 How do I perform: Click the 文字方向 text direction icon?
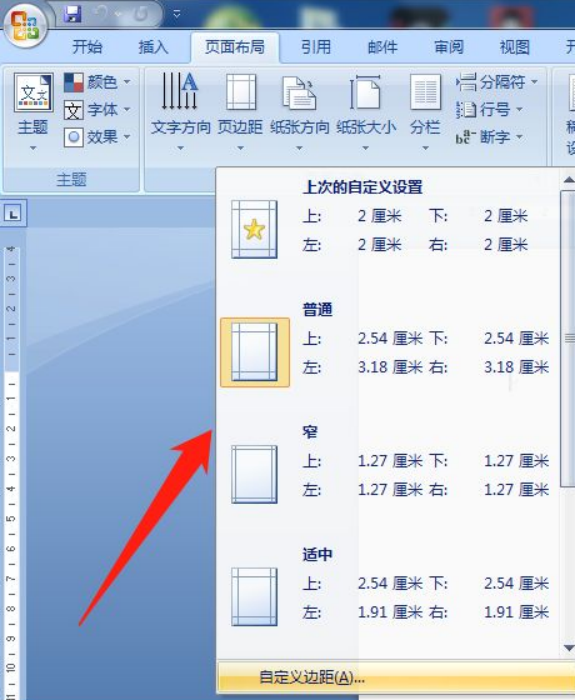pyautogui.click(x=180, y=91)
